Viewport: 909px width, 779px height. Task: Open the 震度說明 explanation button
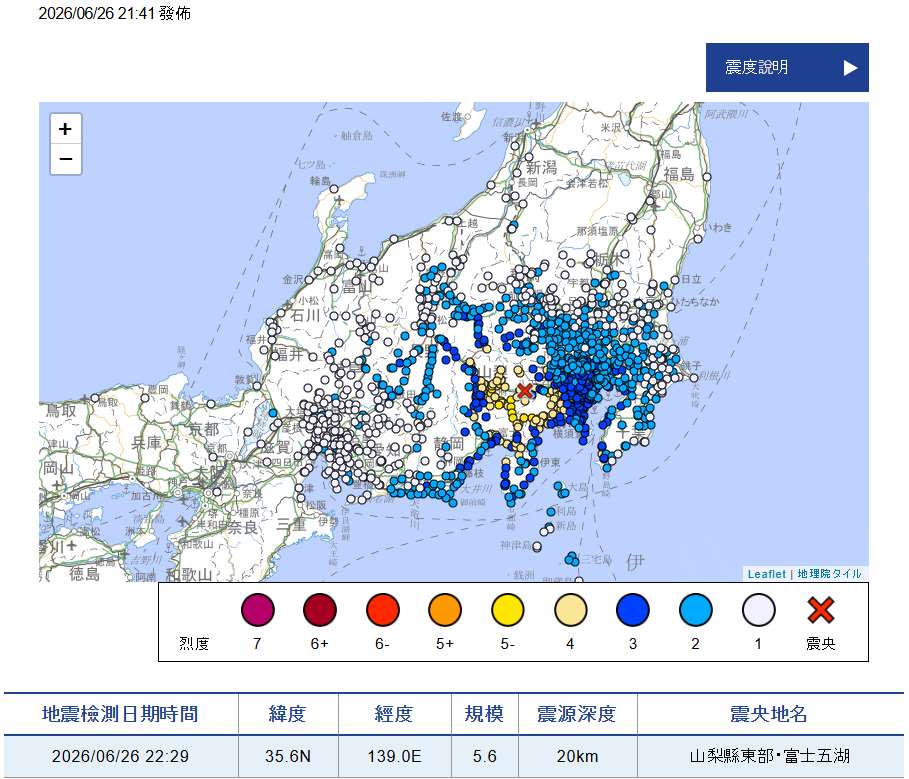coord(787,67)
